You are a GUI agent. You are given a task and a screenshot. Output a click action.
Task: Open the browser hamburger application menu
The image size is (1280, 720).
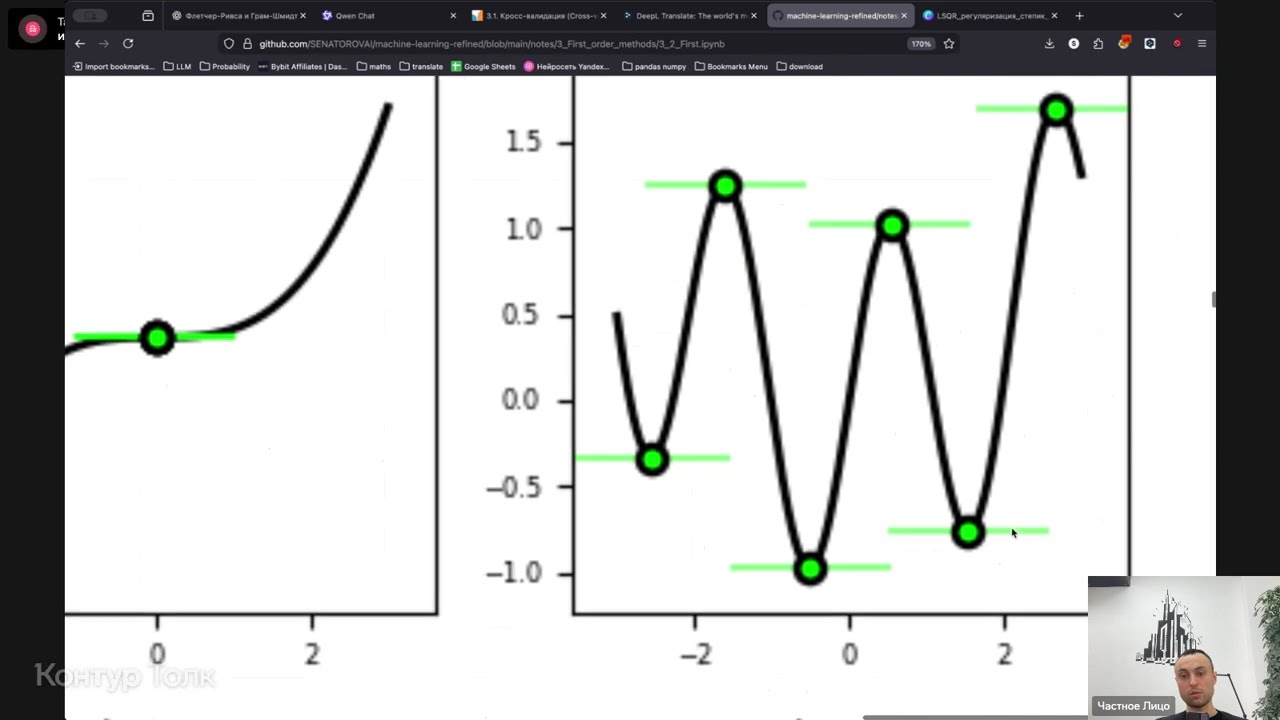click(x=1202, y=43)
